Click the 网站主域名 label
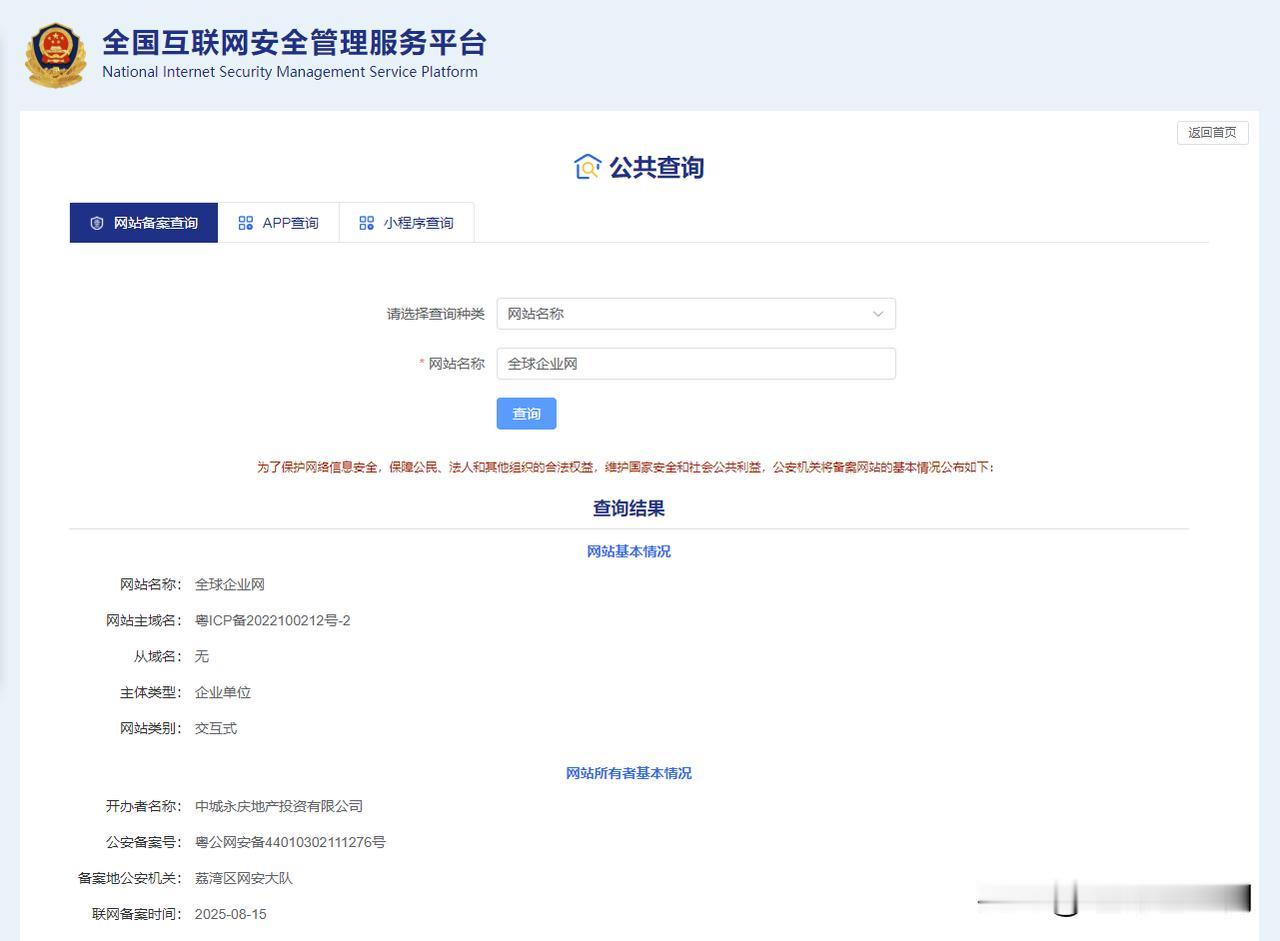1280x941 pixels. pos(142,621)
